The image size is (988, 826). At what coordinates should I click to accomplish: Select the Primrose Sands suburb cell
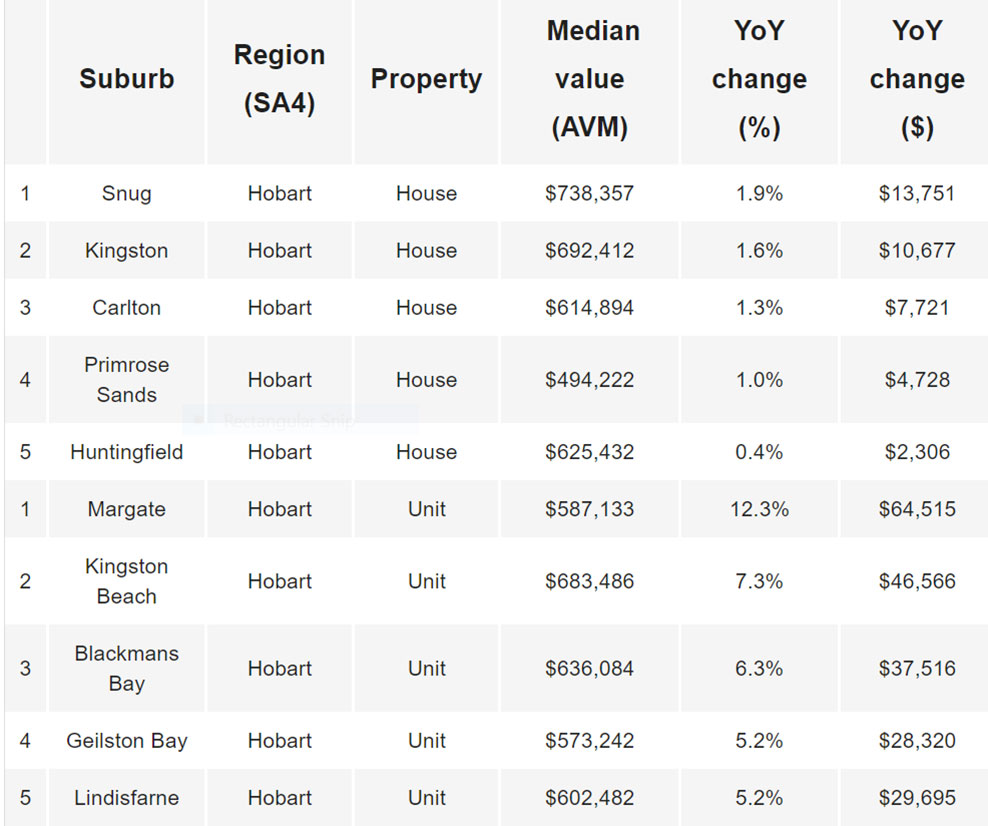click(x=127, y=380)
